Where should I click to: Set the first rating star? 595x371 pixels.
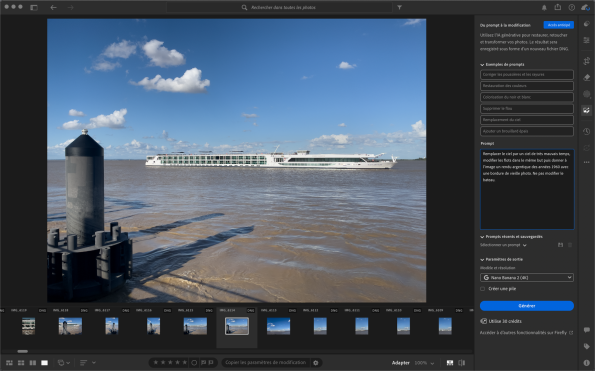coord(155,363)
